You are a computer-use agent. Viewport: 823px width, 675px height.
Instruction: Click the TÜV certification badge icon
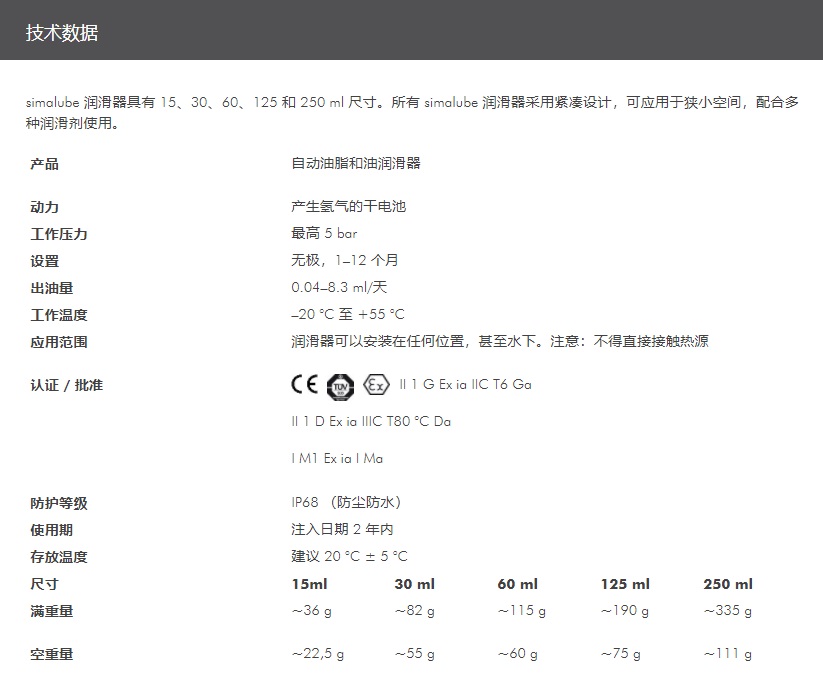pos(341,387)
